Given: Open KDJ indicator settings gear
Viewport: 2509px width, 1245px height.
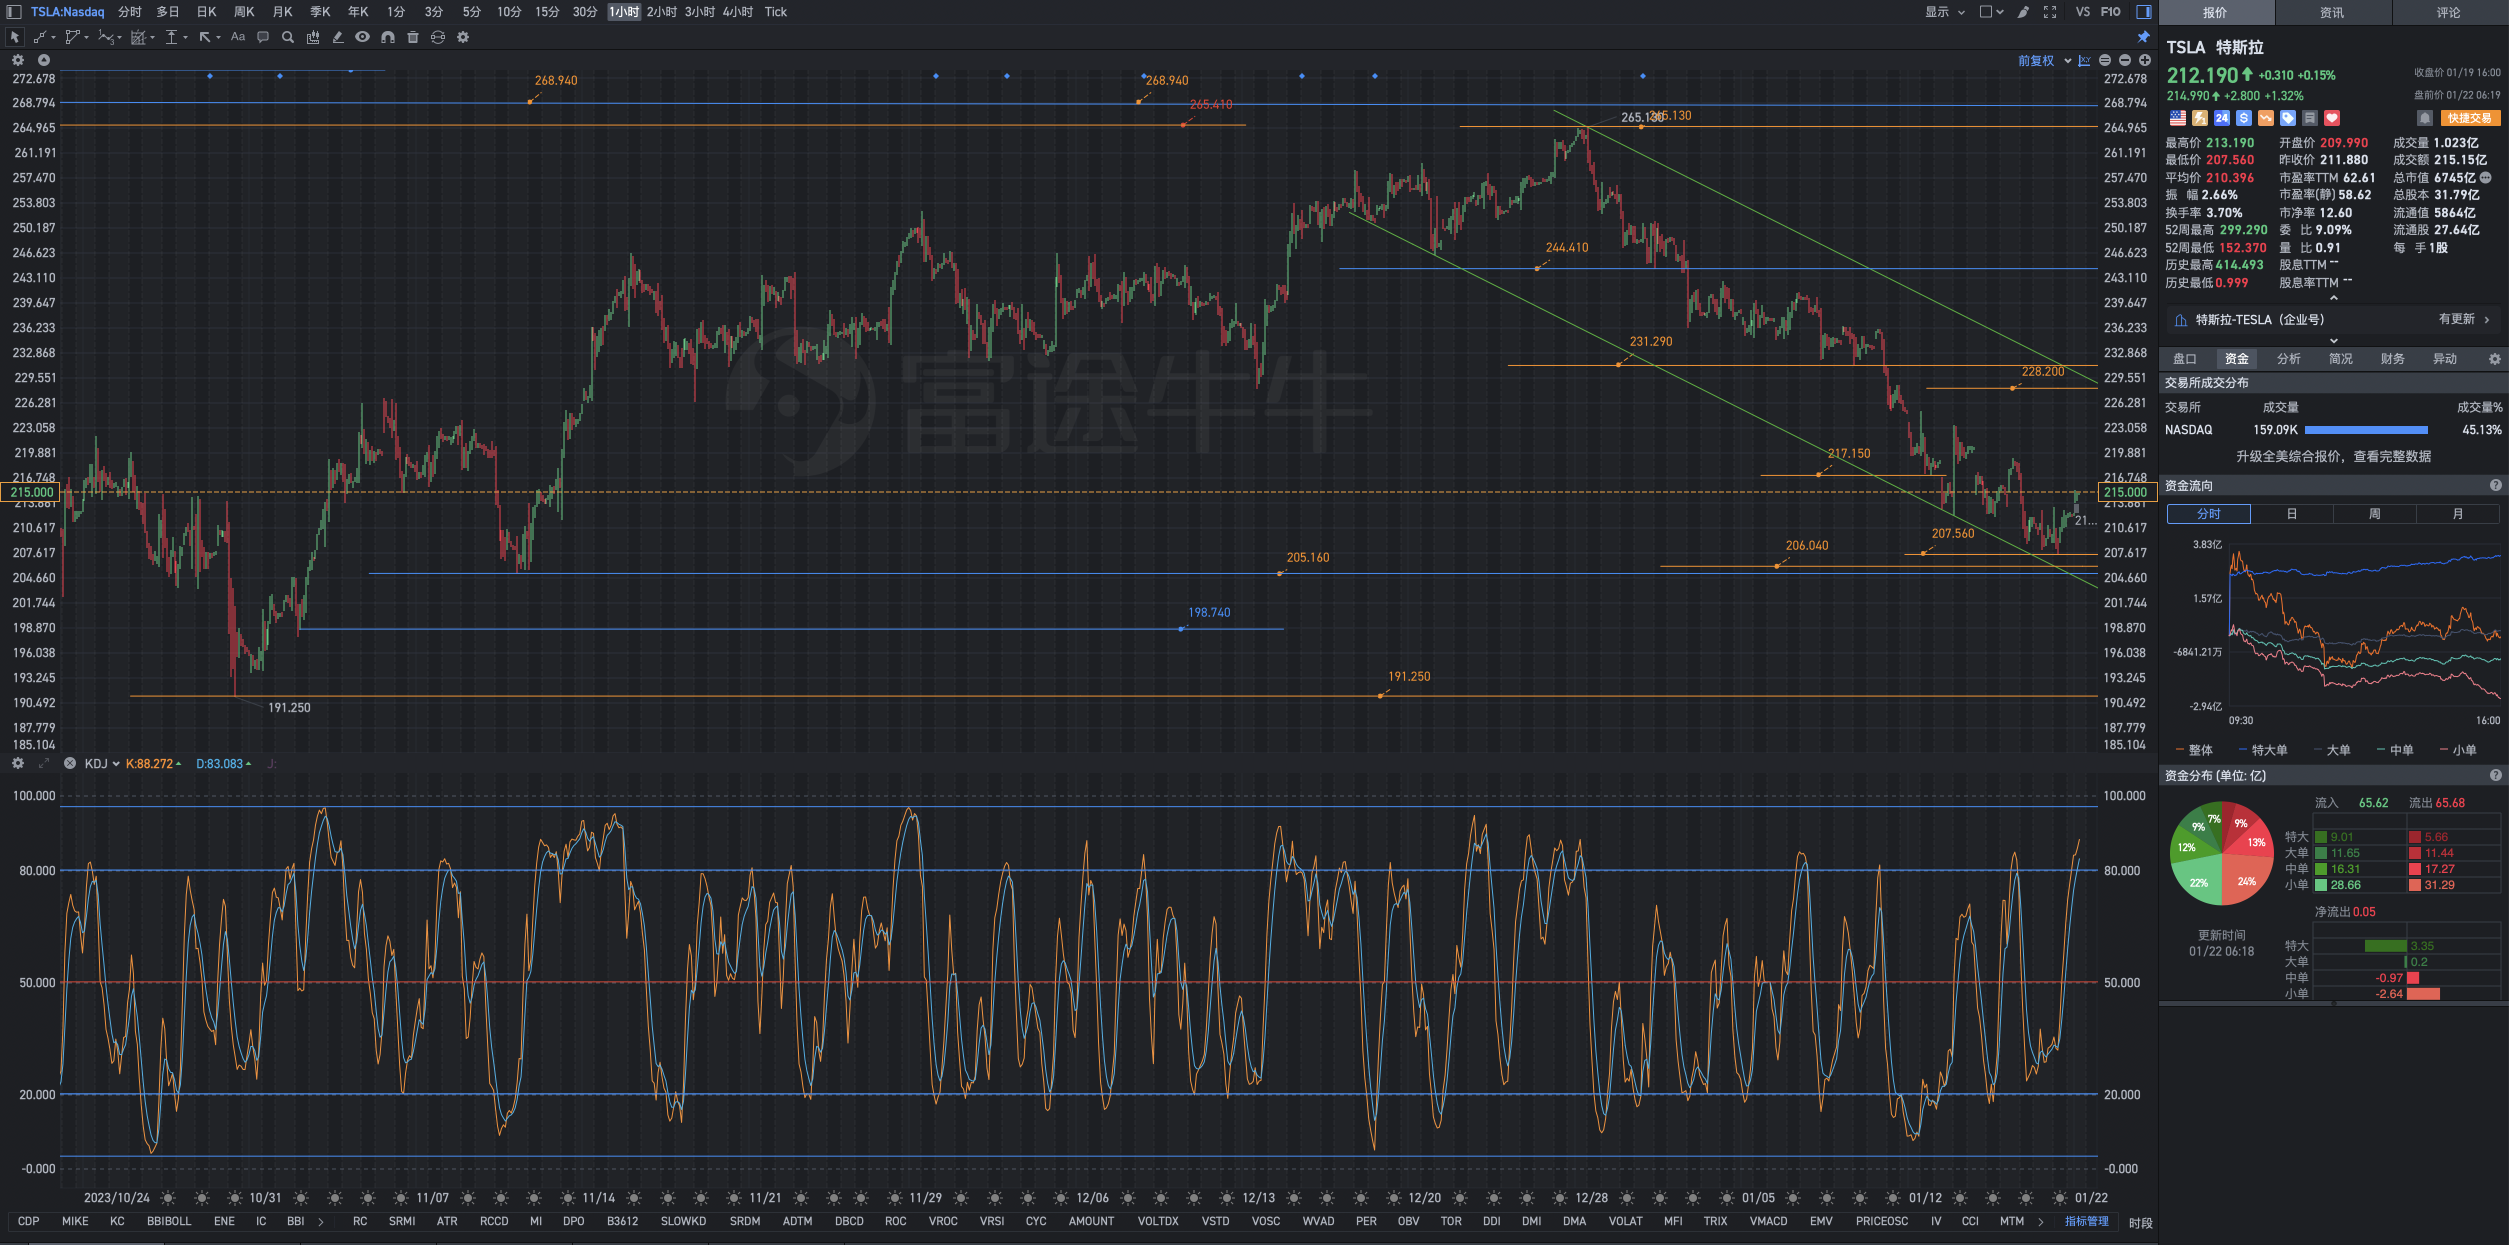Looking at the screenshot, I should point(18,763).
